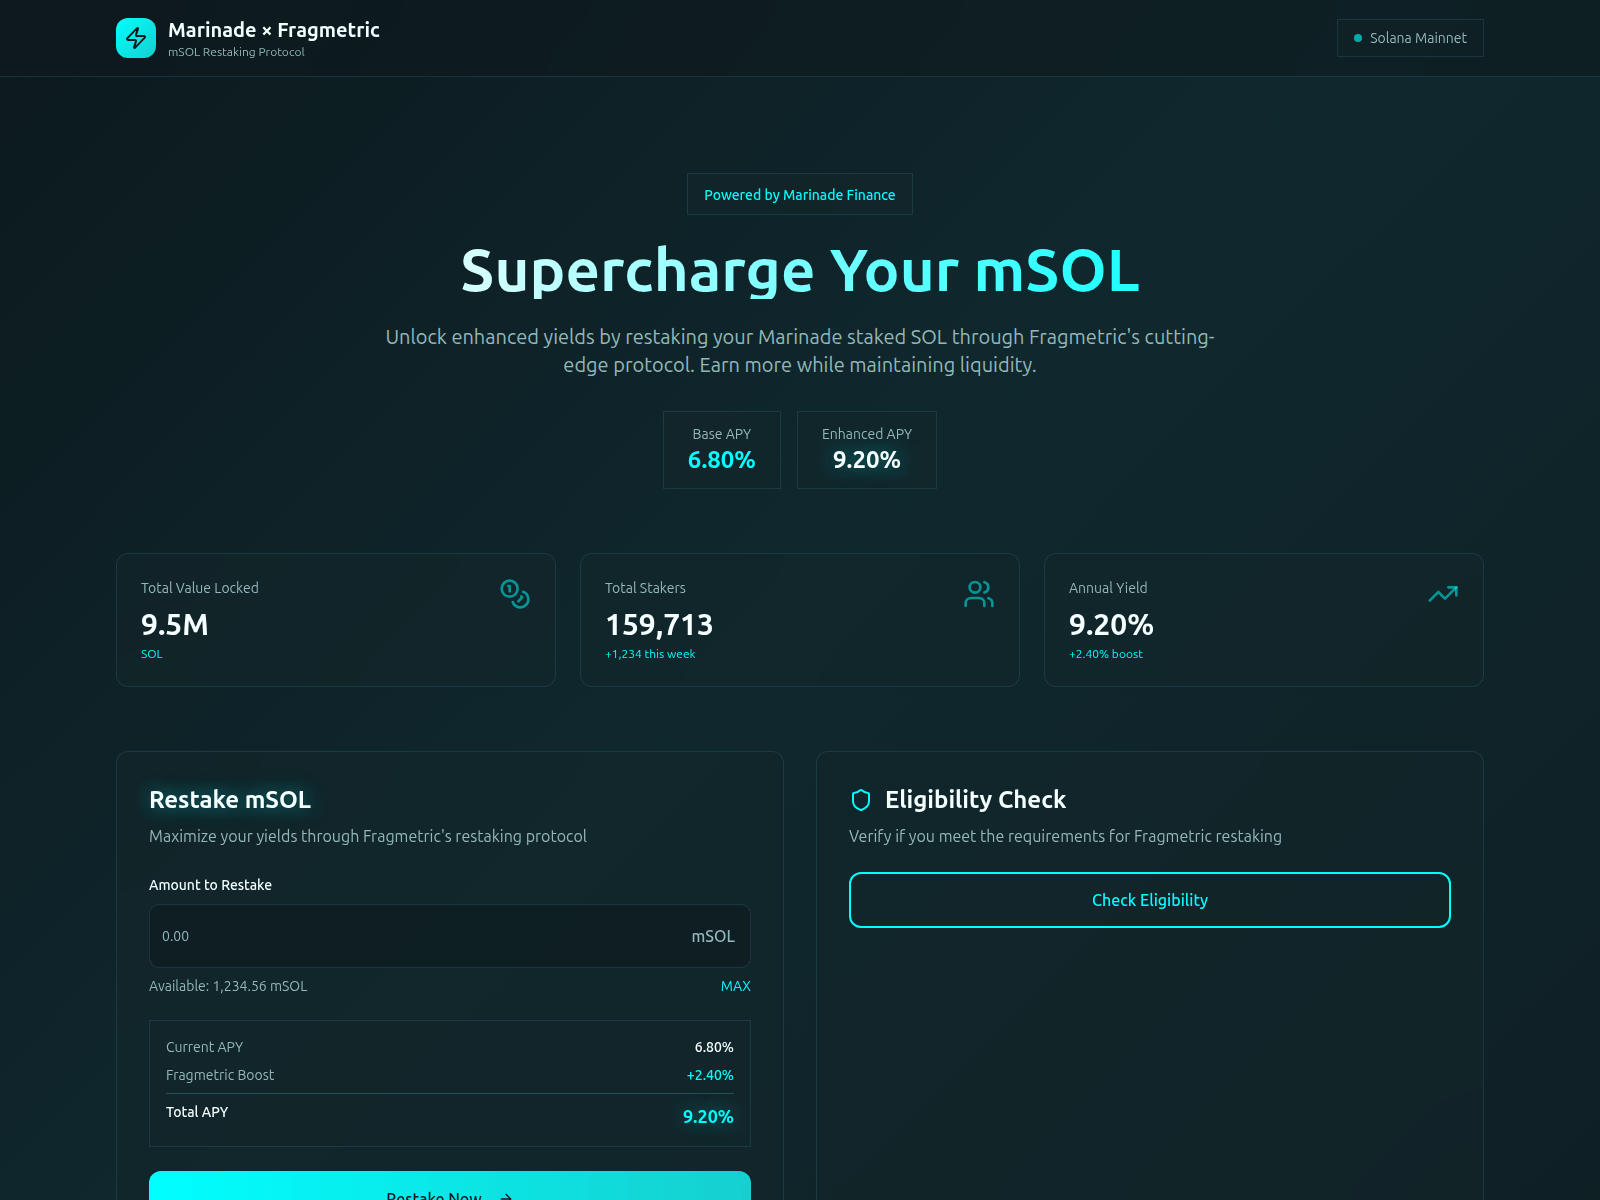The width and height of the screenshot is (1600, 1200).
Task: Click the trending-up icon in Annual Yield card
Action: (1443, 594)
